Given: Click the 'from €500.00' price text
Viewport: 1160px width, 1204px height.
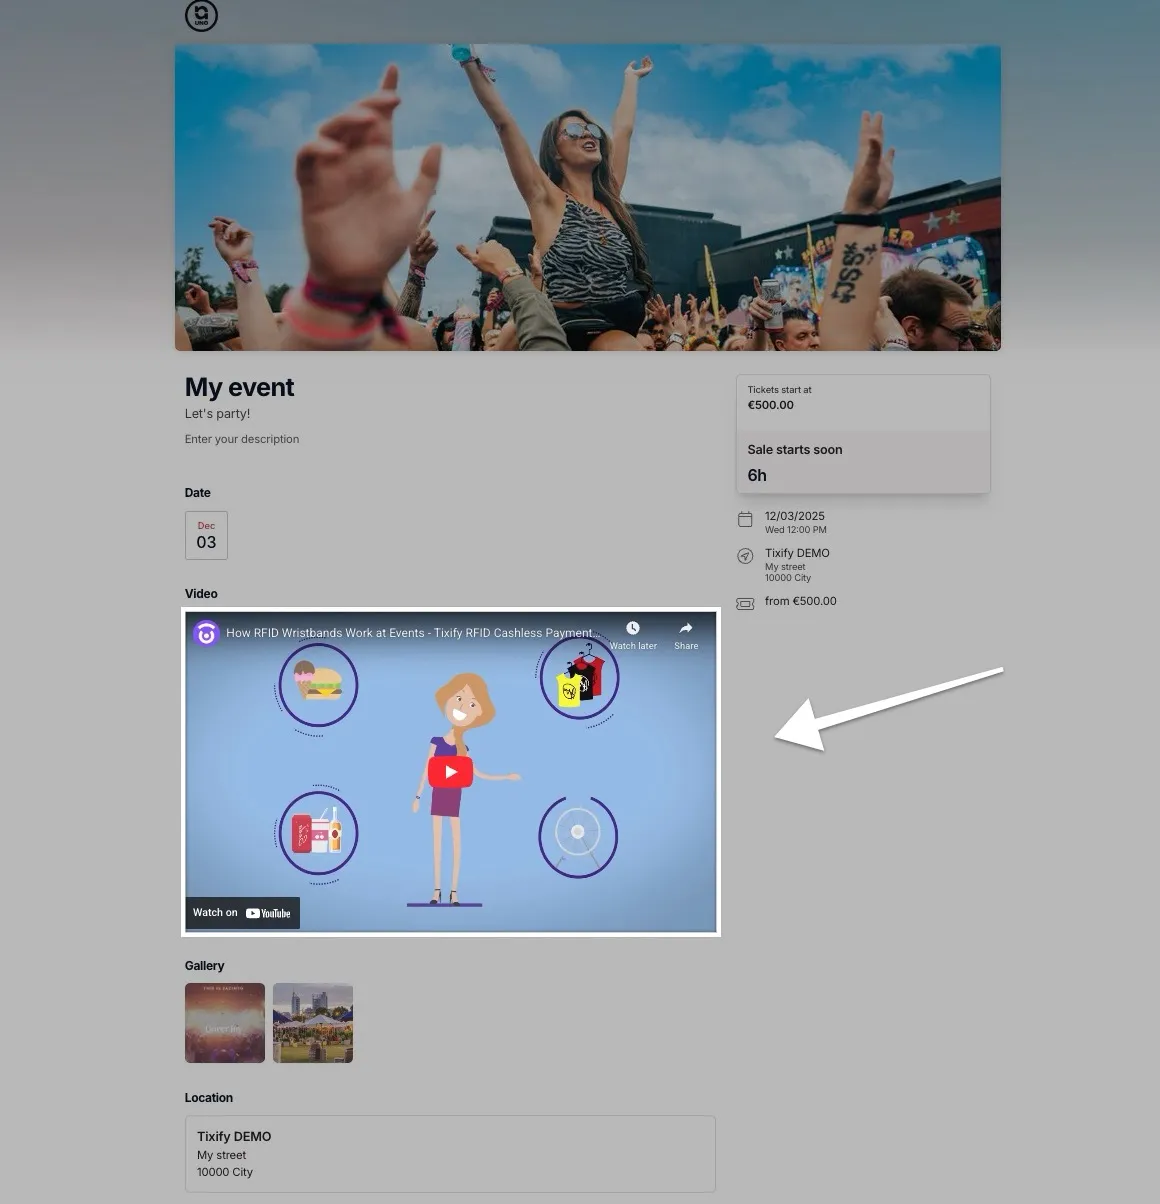Looking at the screenshot, I should pyautogui.click(x=801, y=601).
